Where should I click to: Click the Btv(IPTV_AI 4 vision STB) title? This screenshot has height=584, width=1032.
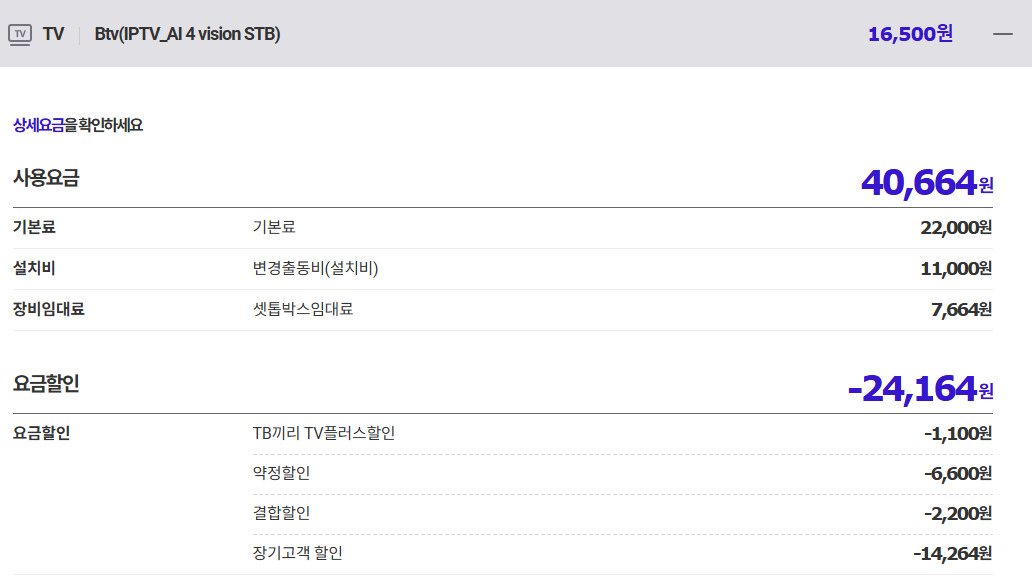pos(187,34)
